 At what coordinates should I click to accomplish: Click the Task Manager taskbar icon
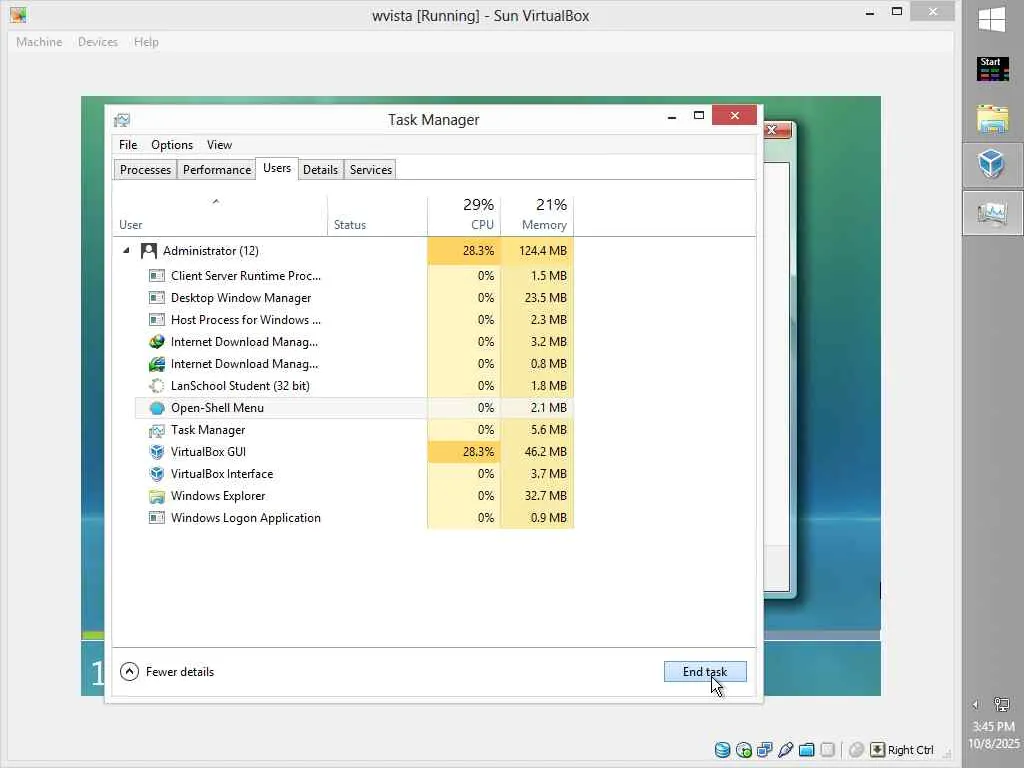tap(992, 213)
